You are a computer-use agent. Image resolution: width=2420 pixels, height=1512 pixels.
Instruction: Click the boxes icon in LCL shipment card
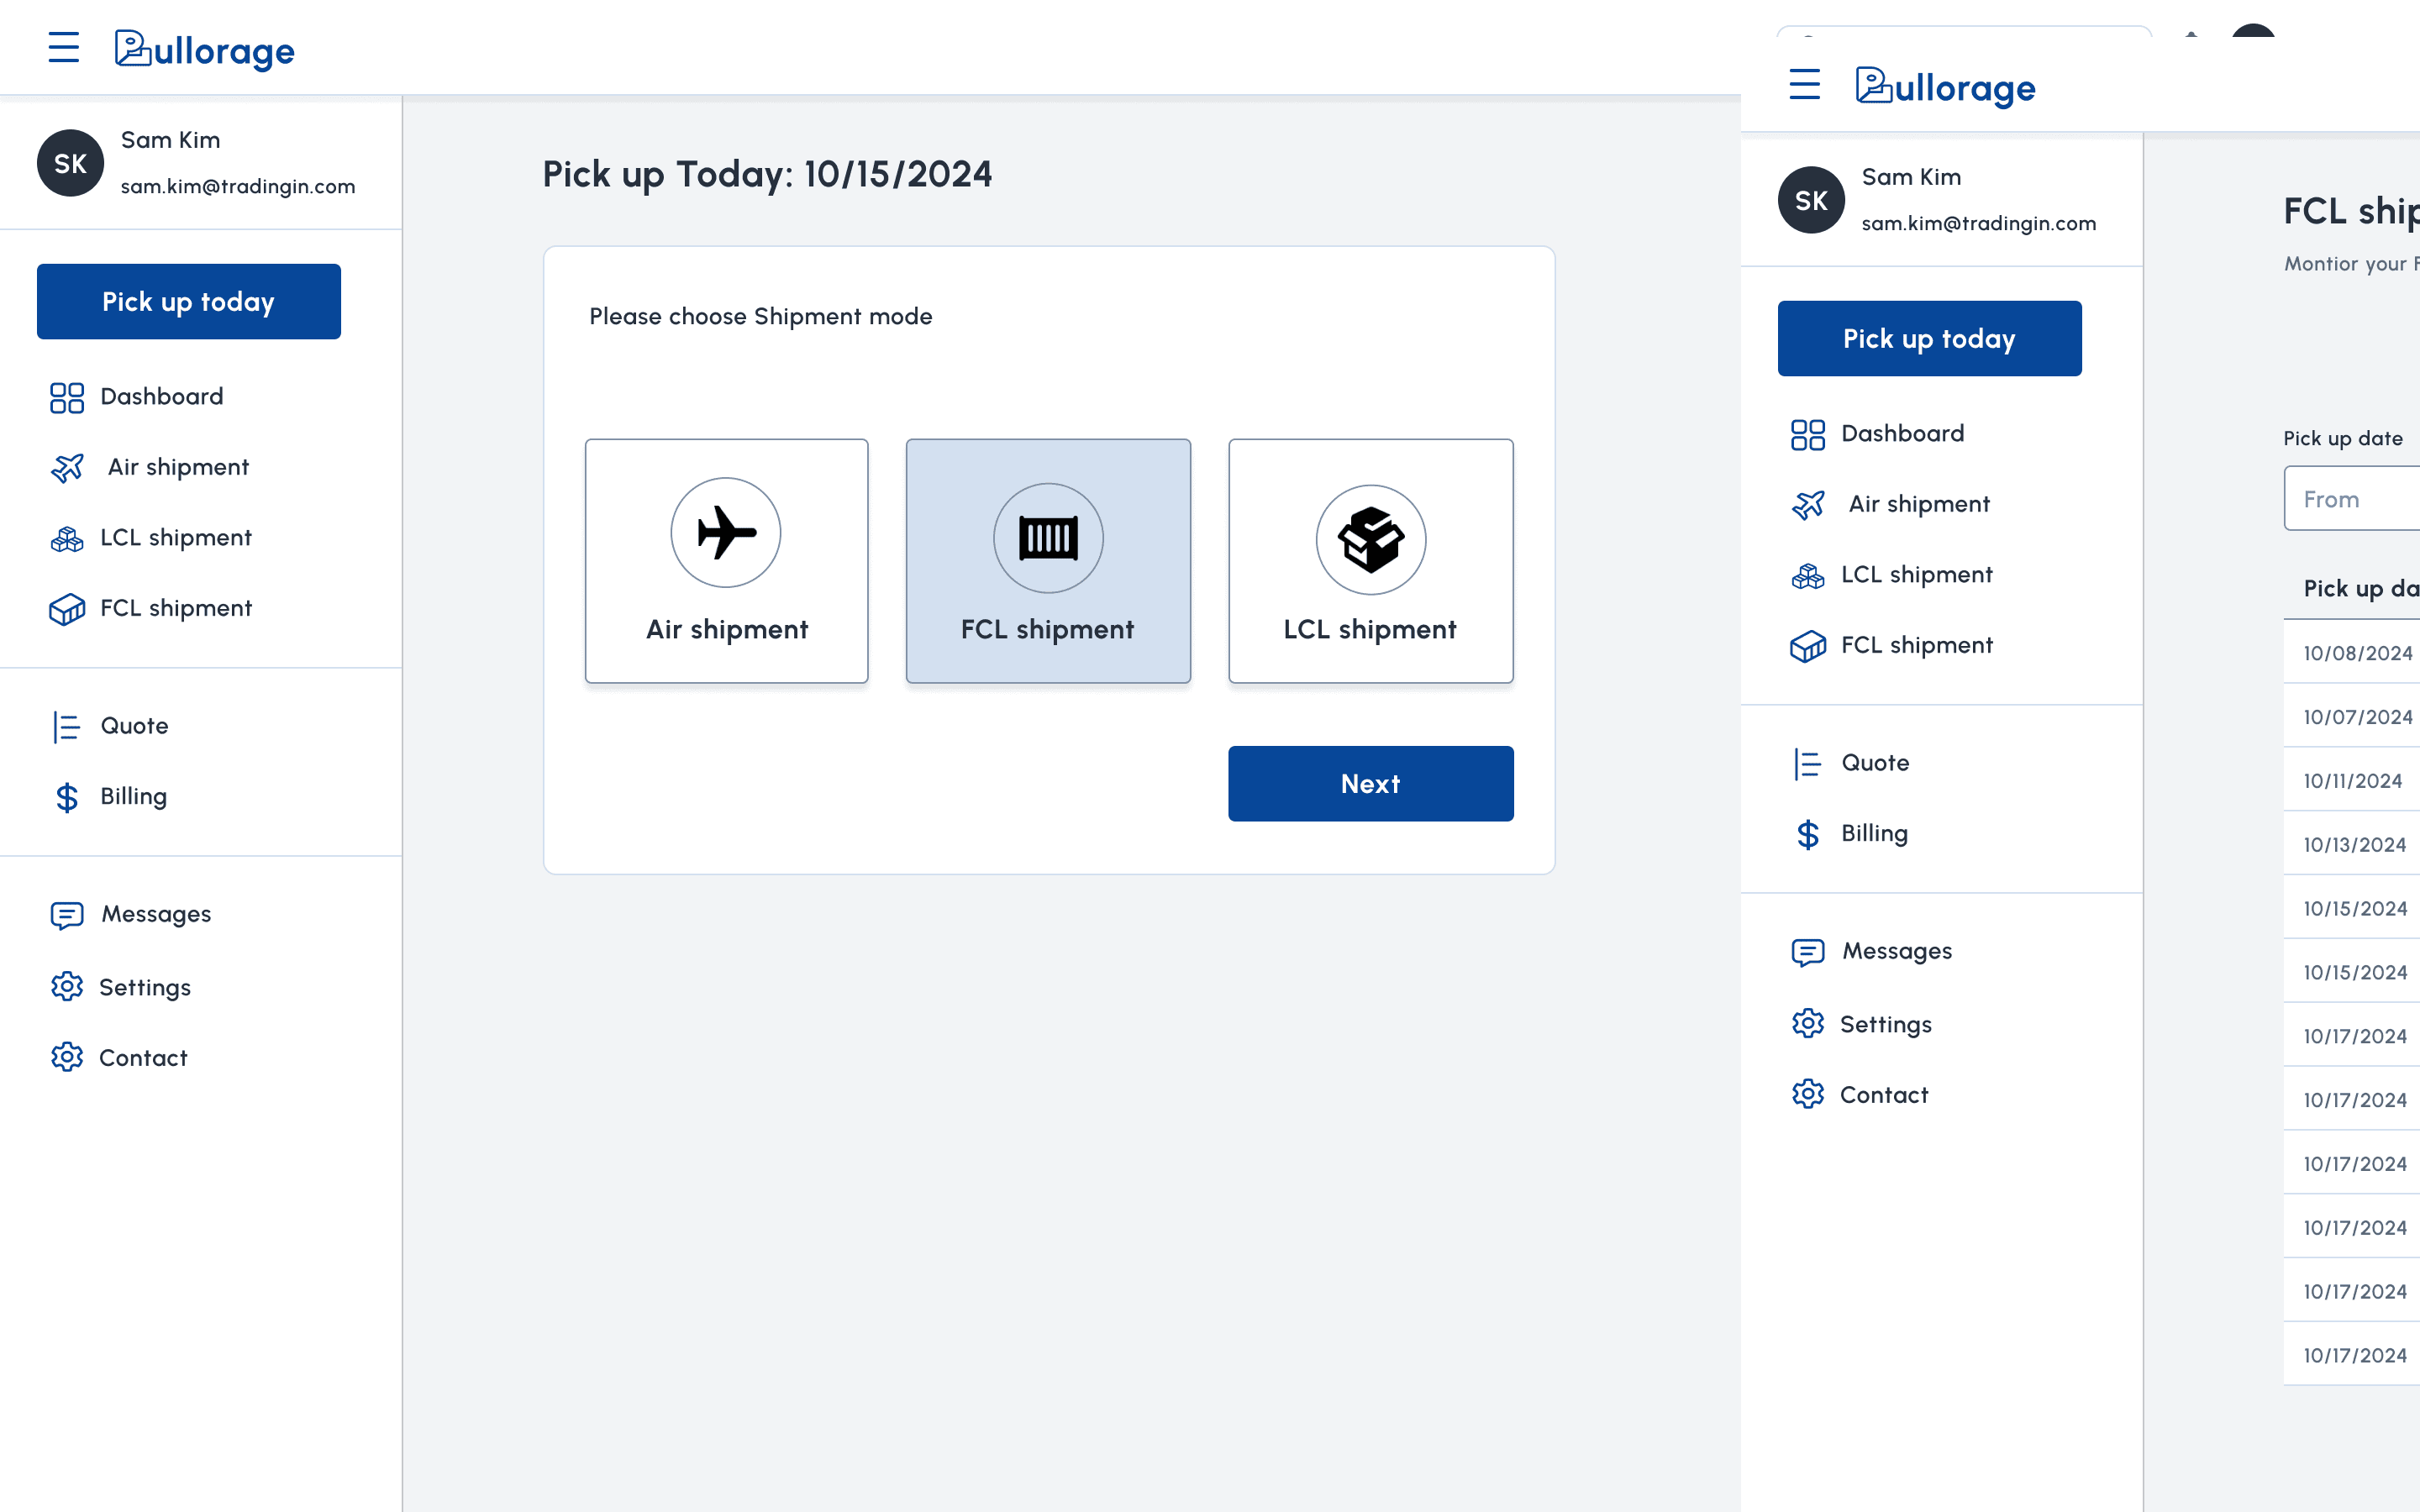[x=1370, y=539]
